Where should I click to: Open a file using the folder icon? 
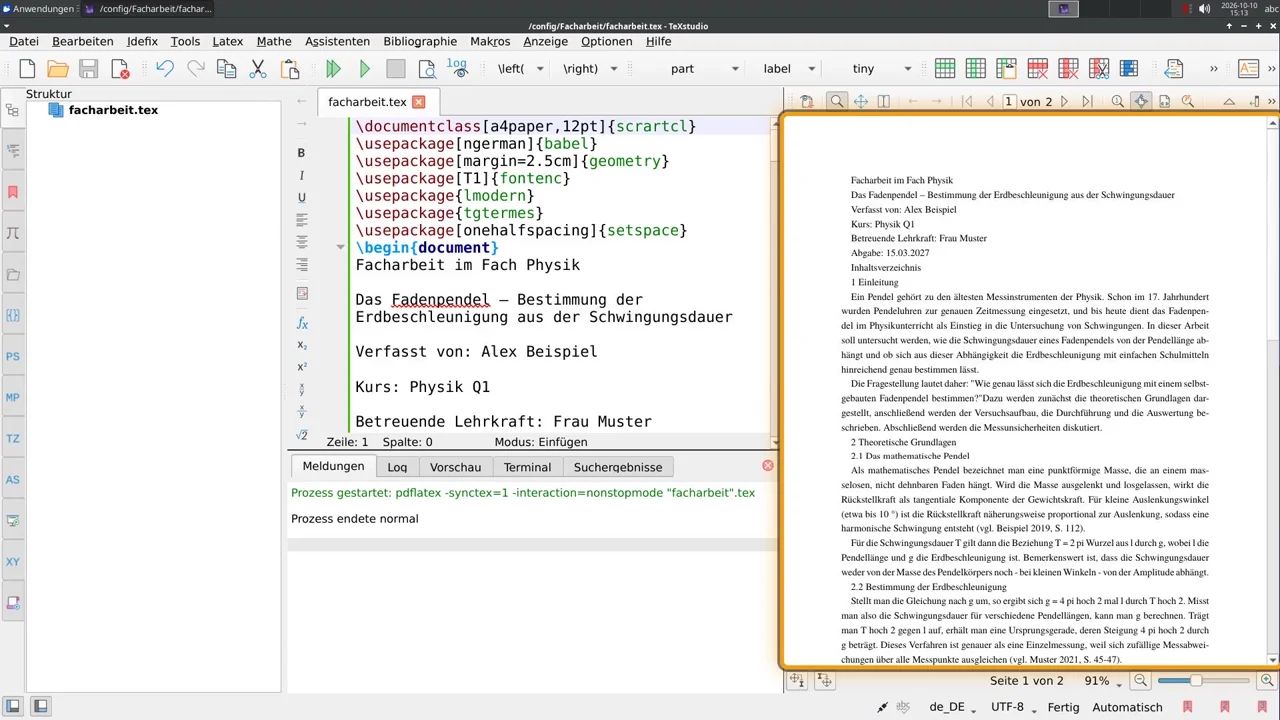click(58, 69)
